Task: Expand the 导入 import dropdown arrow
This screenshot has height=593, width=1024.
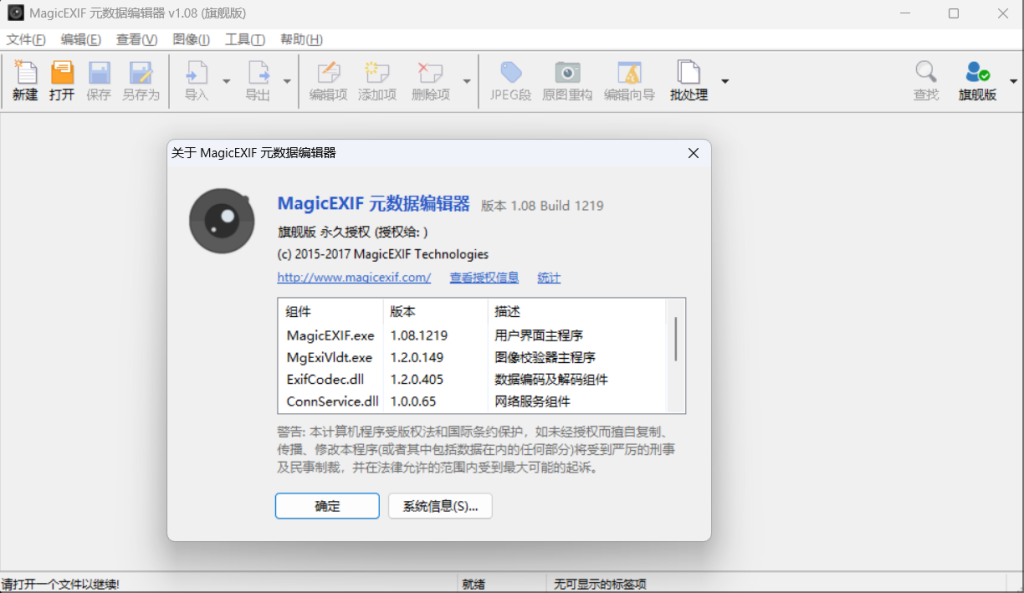Action: pyautogui.click(x=225, y=83)
